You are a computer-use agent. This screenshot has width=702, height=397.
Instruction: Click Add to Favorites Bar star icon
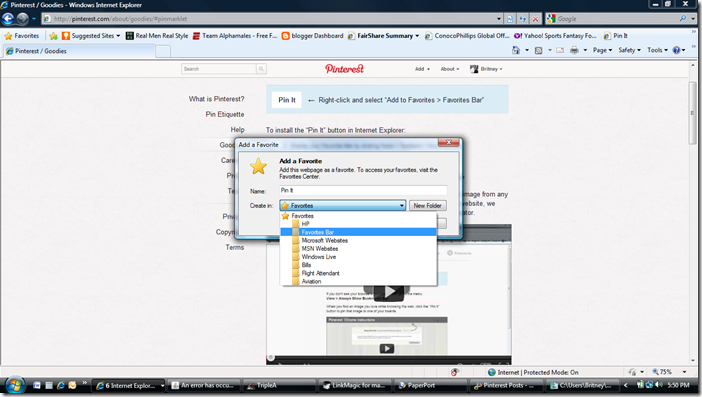coord(53,36)
